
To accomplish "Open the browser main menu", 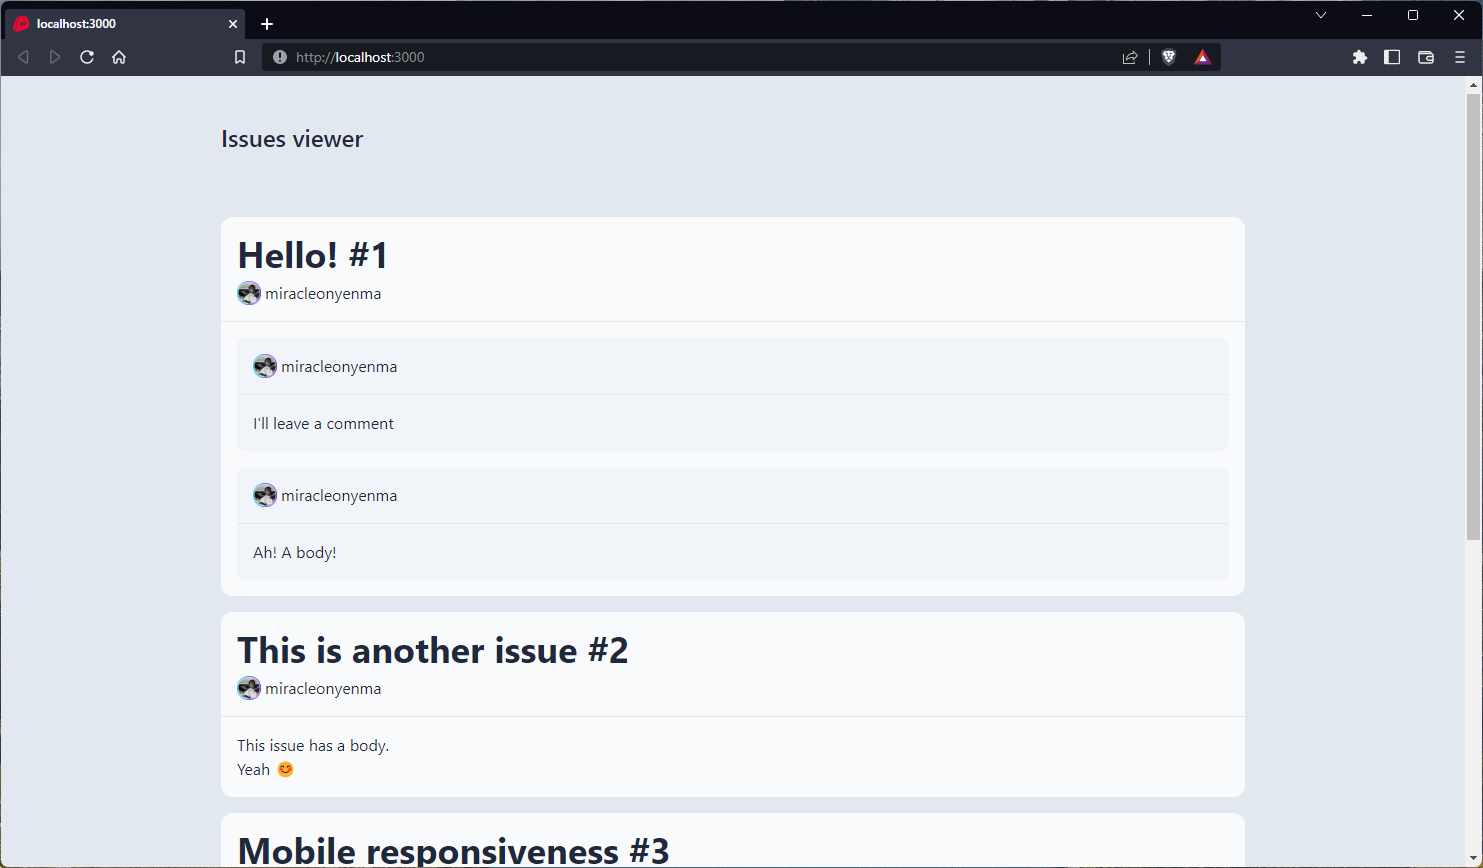I will (x=1460, y=57).
